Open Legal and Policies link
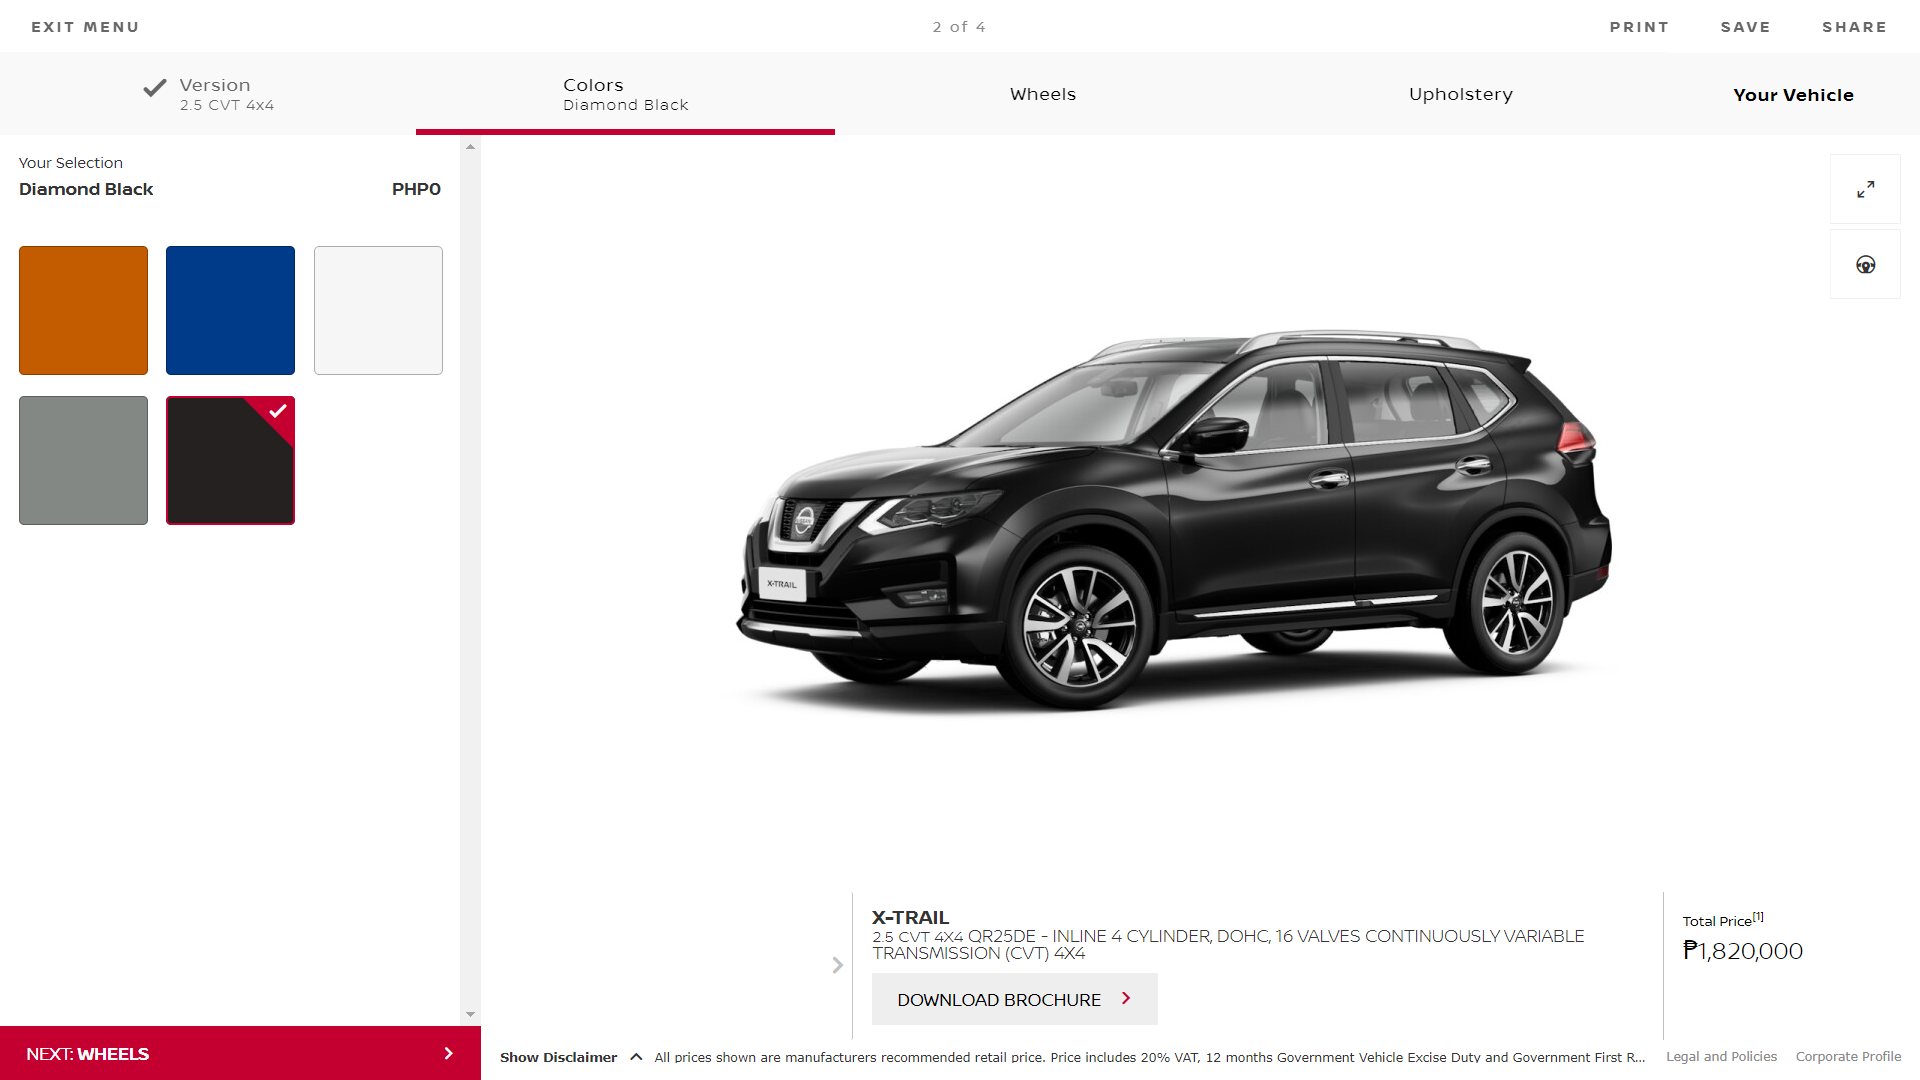This screenshot has height=1080, width=1920. [1721, 1056]
